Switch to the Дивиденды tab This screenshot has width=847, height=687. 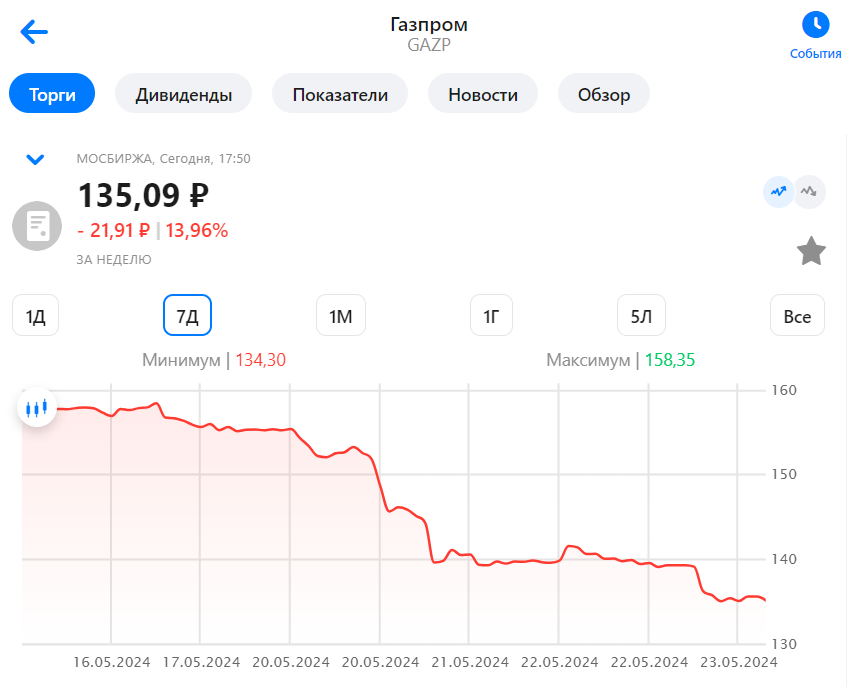pyautogui.click(x=183, y=93)
